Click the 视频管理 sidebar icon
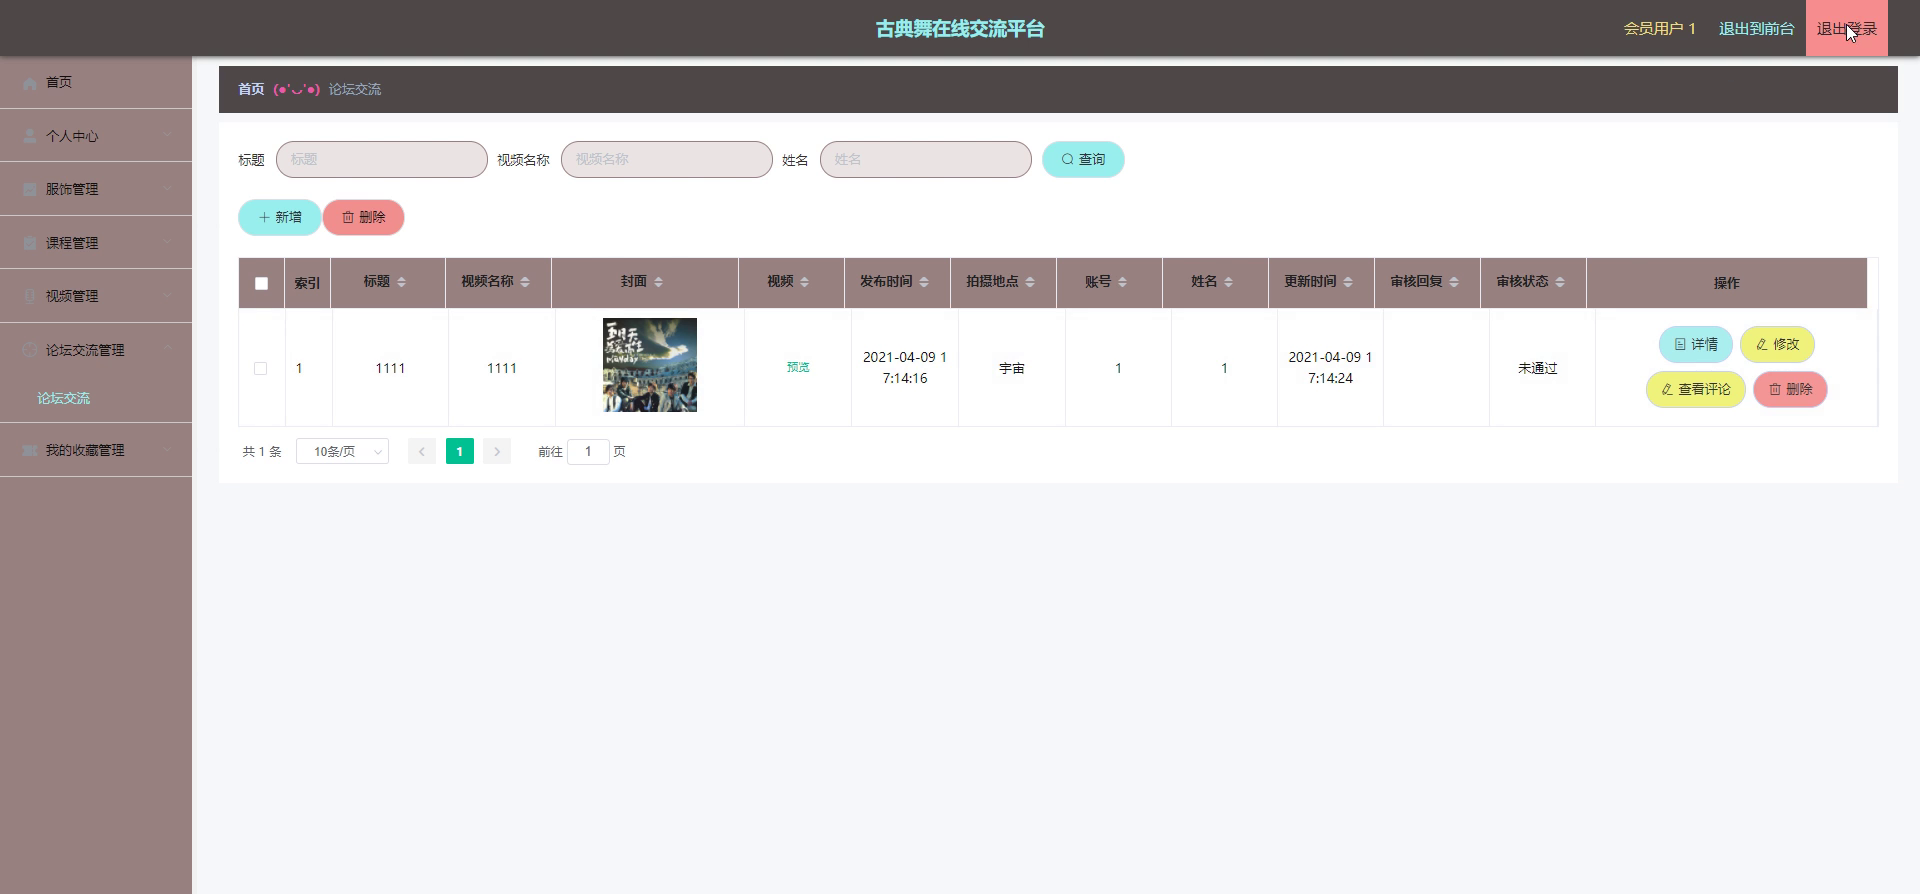The height and width of the screenshot is (894, 1920). tap(30, 296)
